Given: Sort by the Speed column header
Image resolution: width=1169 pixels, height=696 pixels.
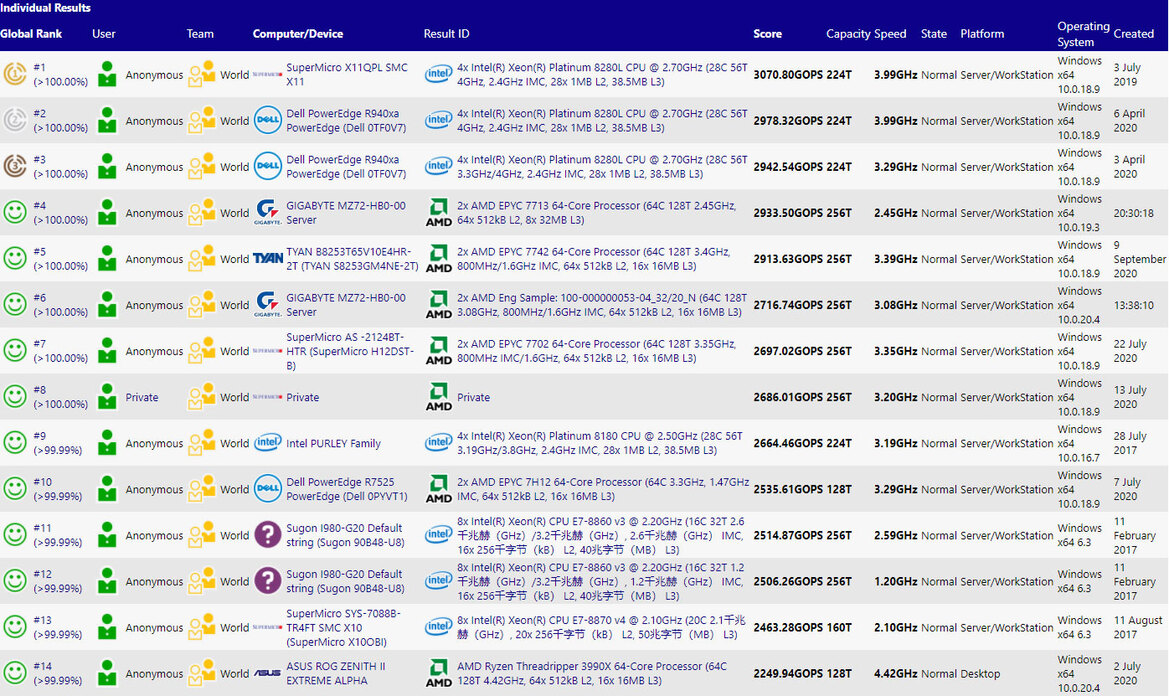Looking at the screenshot, I should (x=890, y=34).
